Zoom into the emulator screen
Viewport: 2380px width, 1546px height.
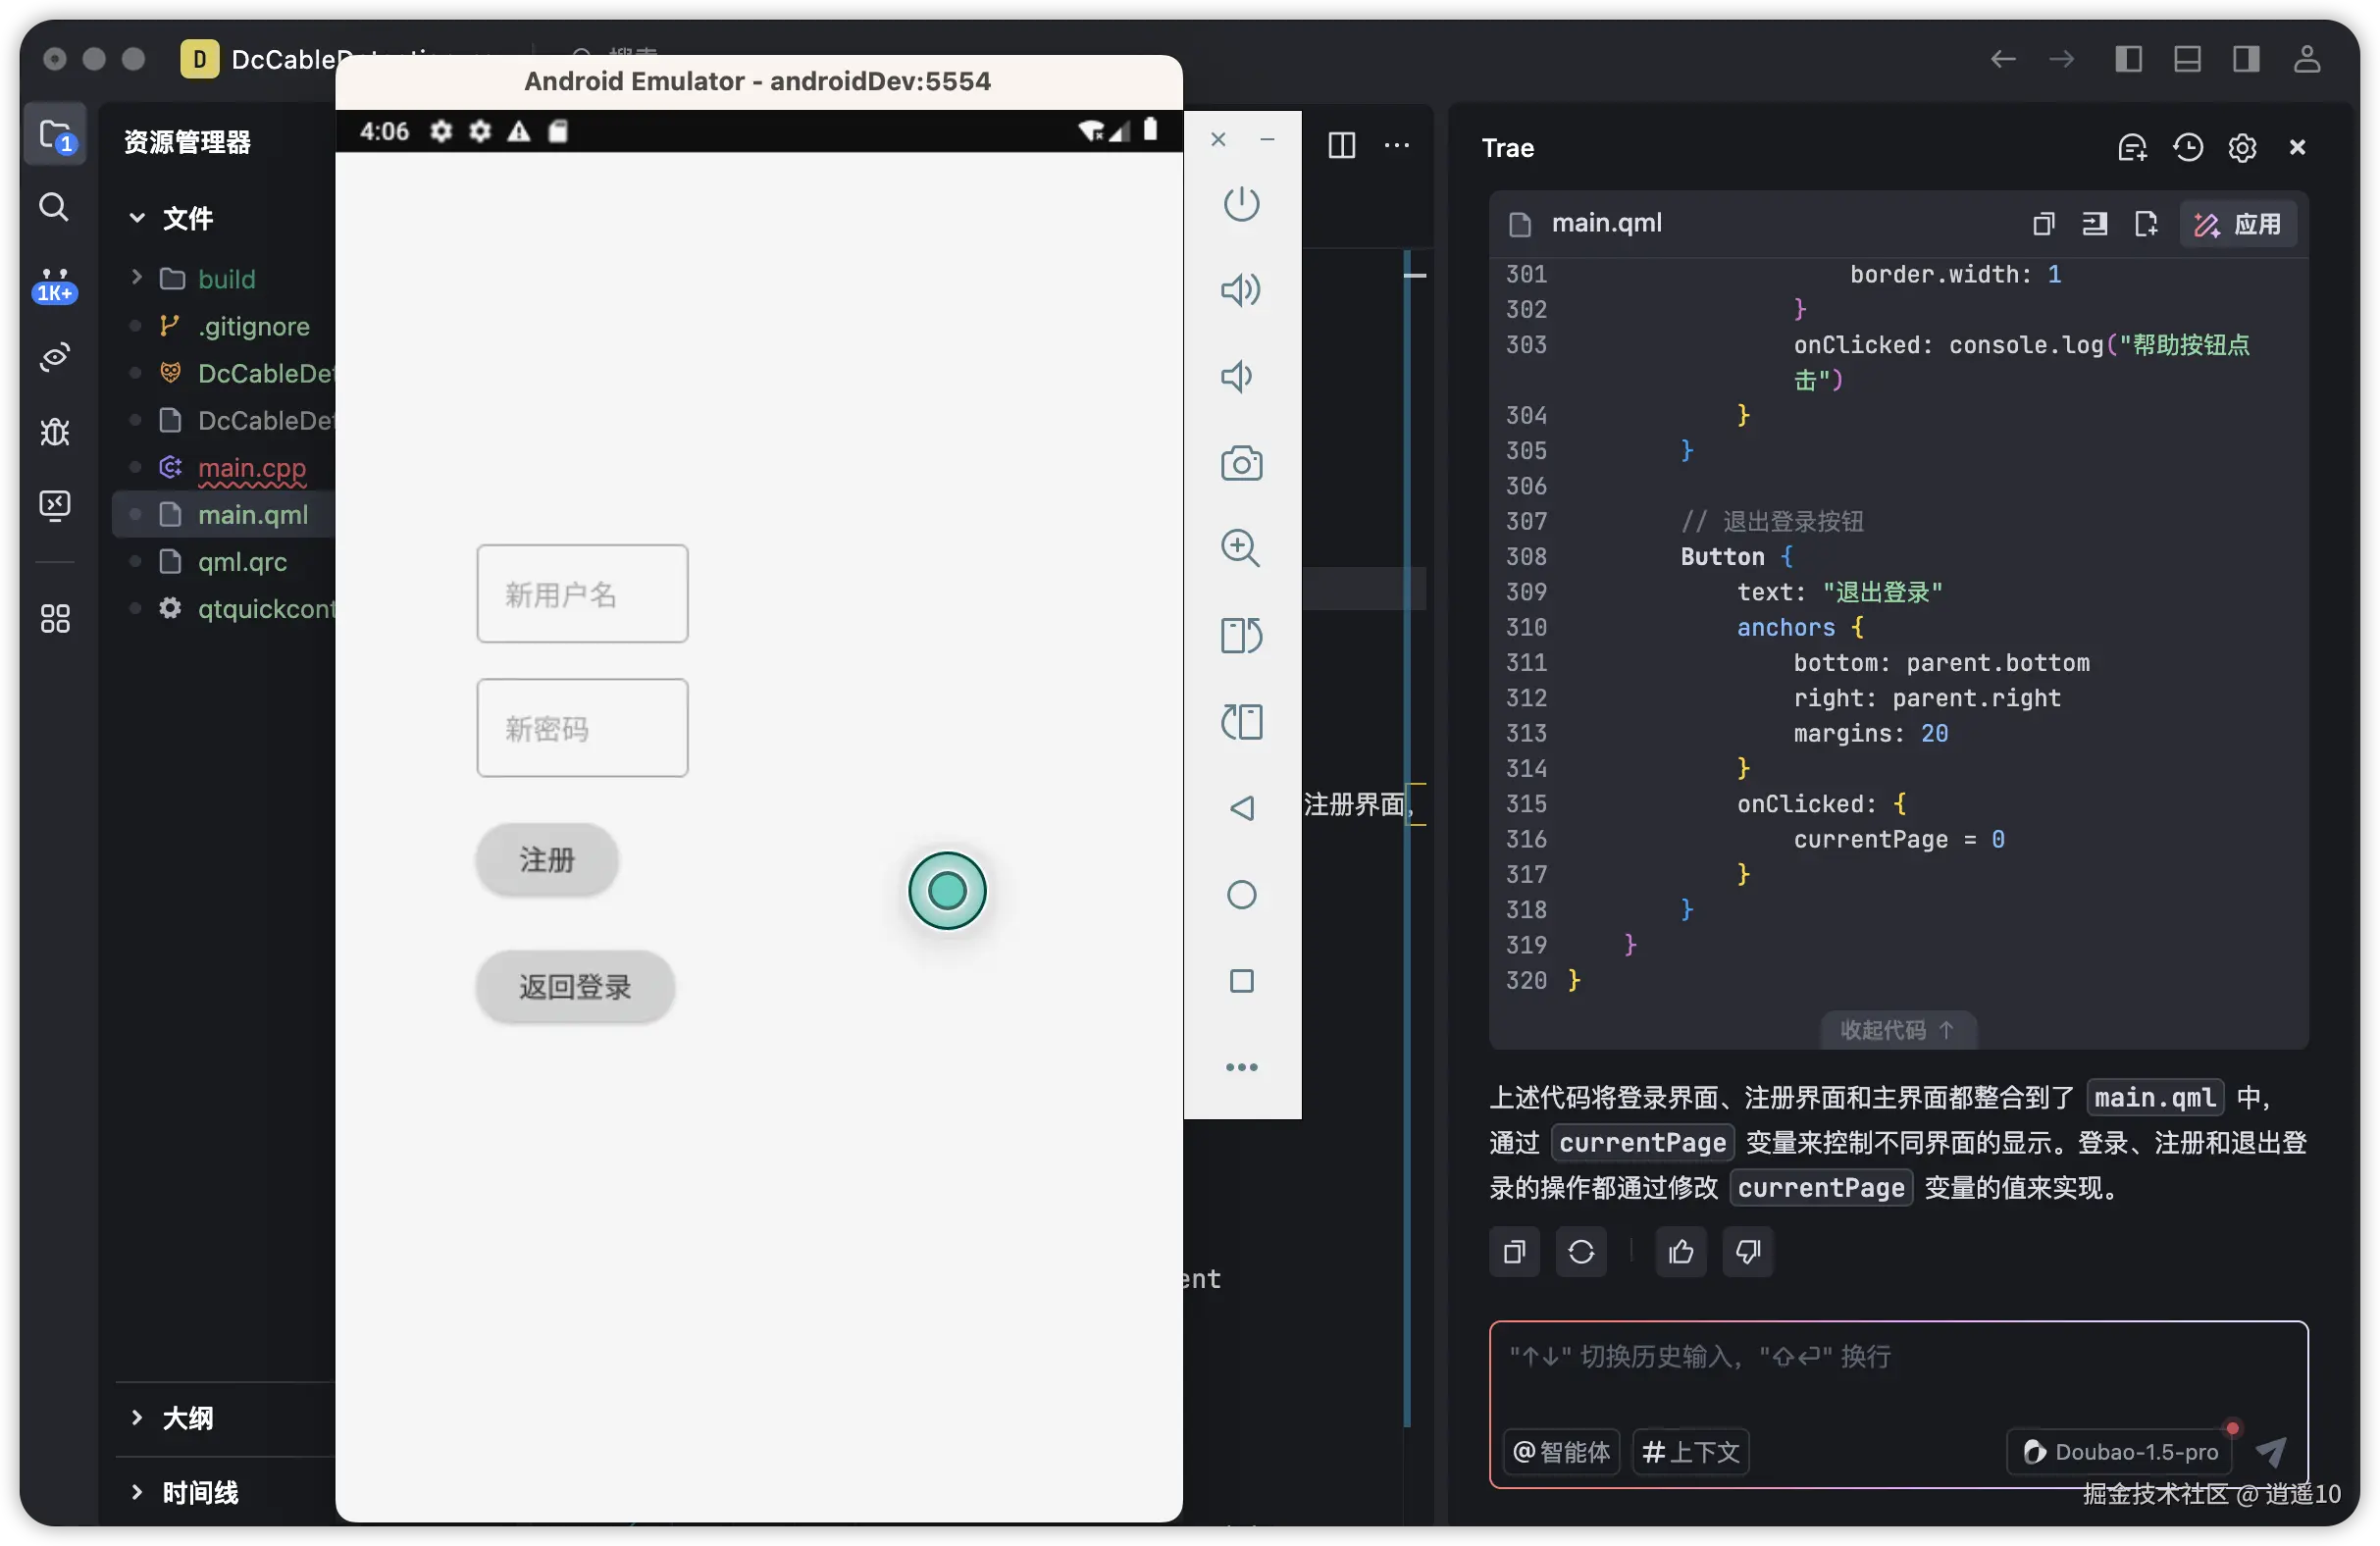1240,548
